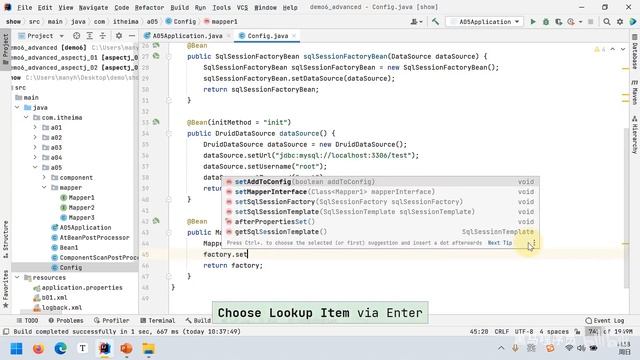Close the Config.java tab
The height and width of the screenshot is (360, 640).
(x=294, y=36)
